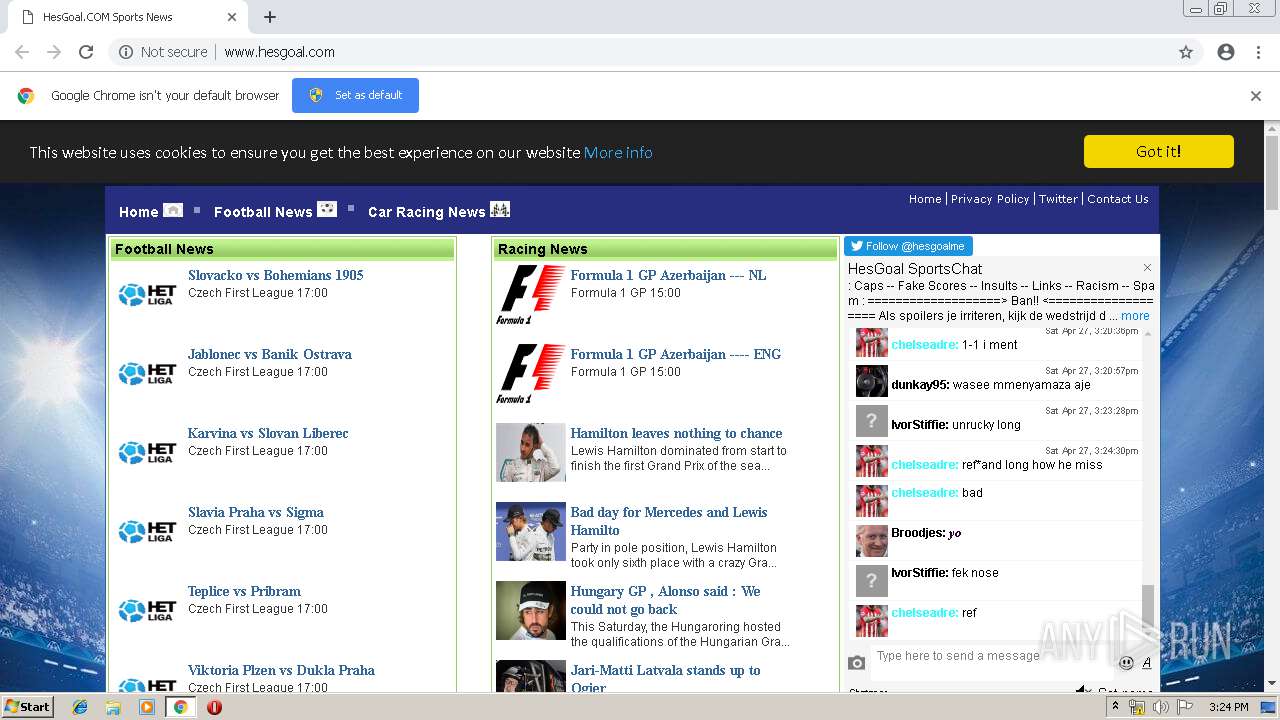The width and height of the screenshot is (1280, 720).
Task: Launch Internet Explorer from taskbar
Action: [x=80, y=707]
